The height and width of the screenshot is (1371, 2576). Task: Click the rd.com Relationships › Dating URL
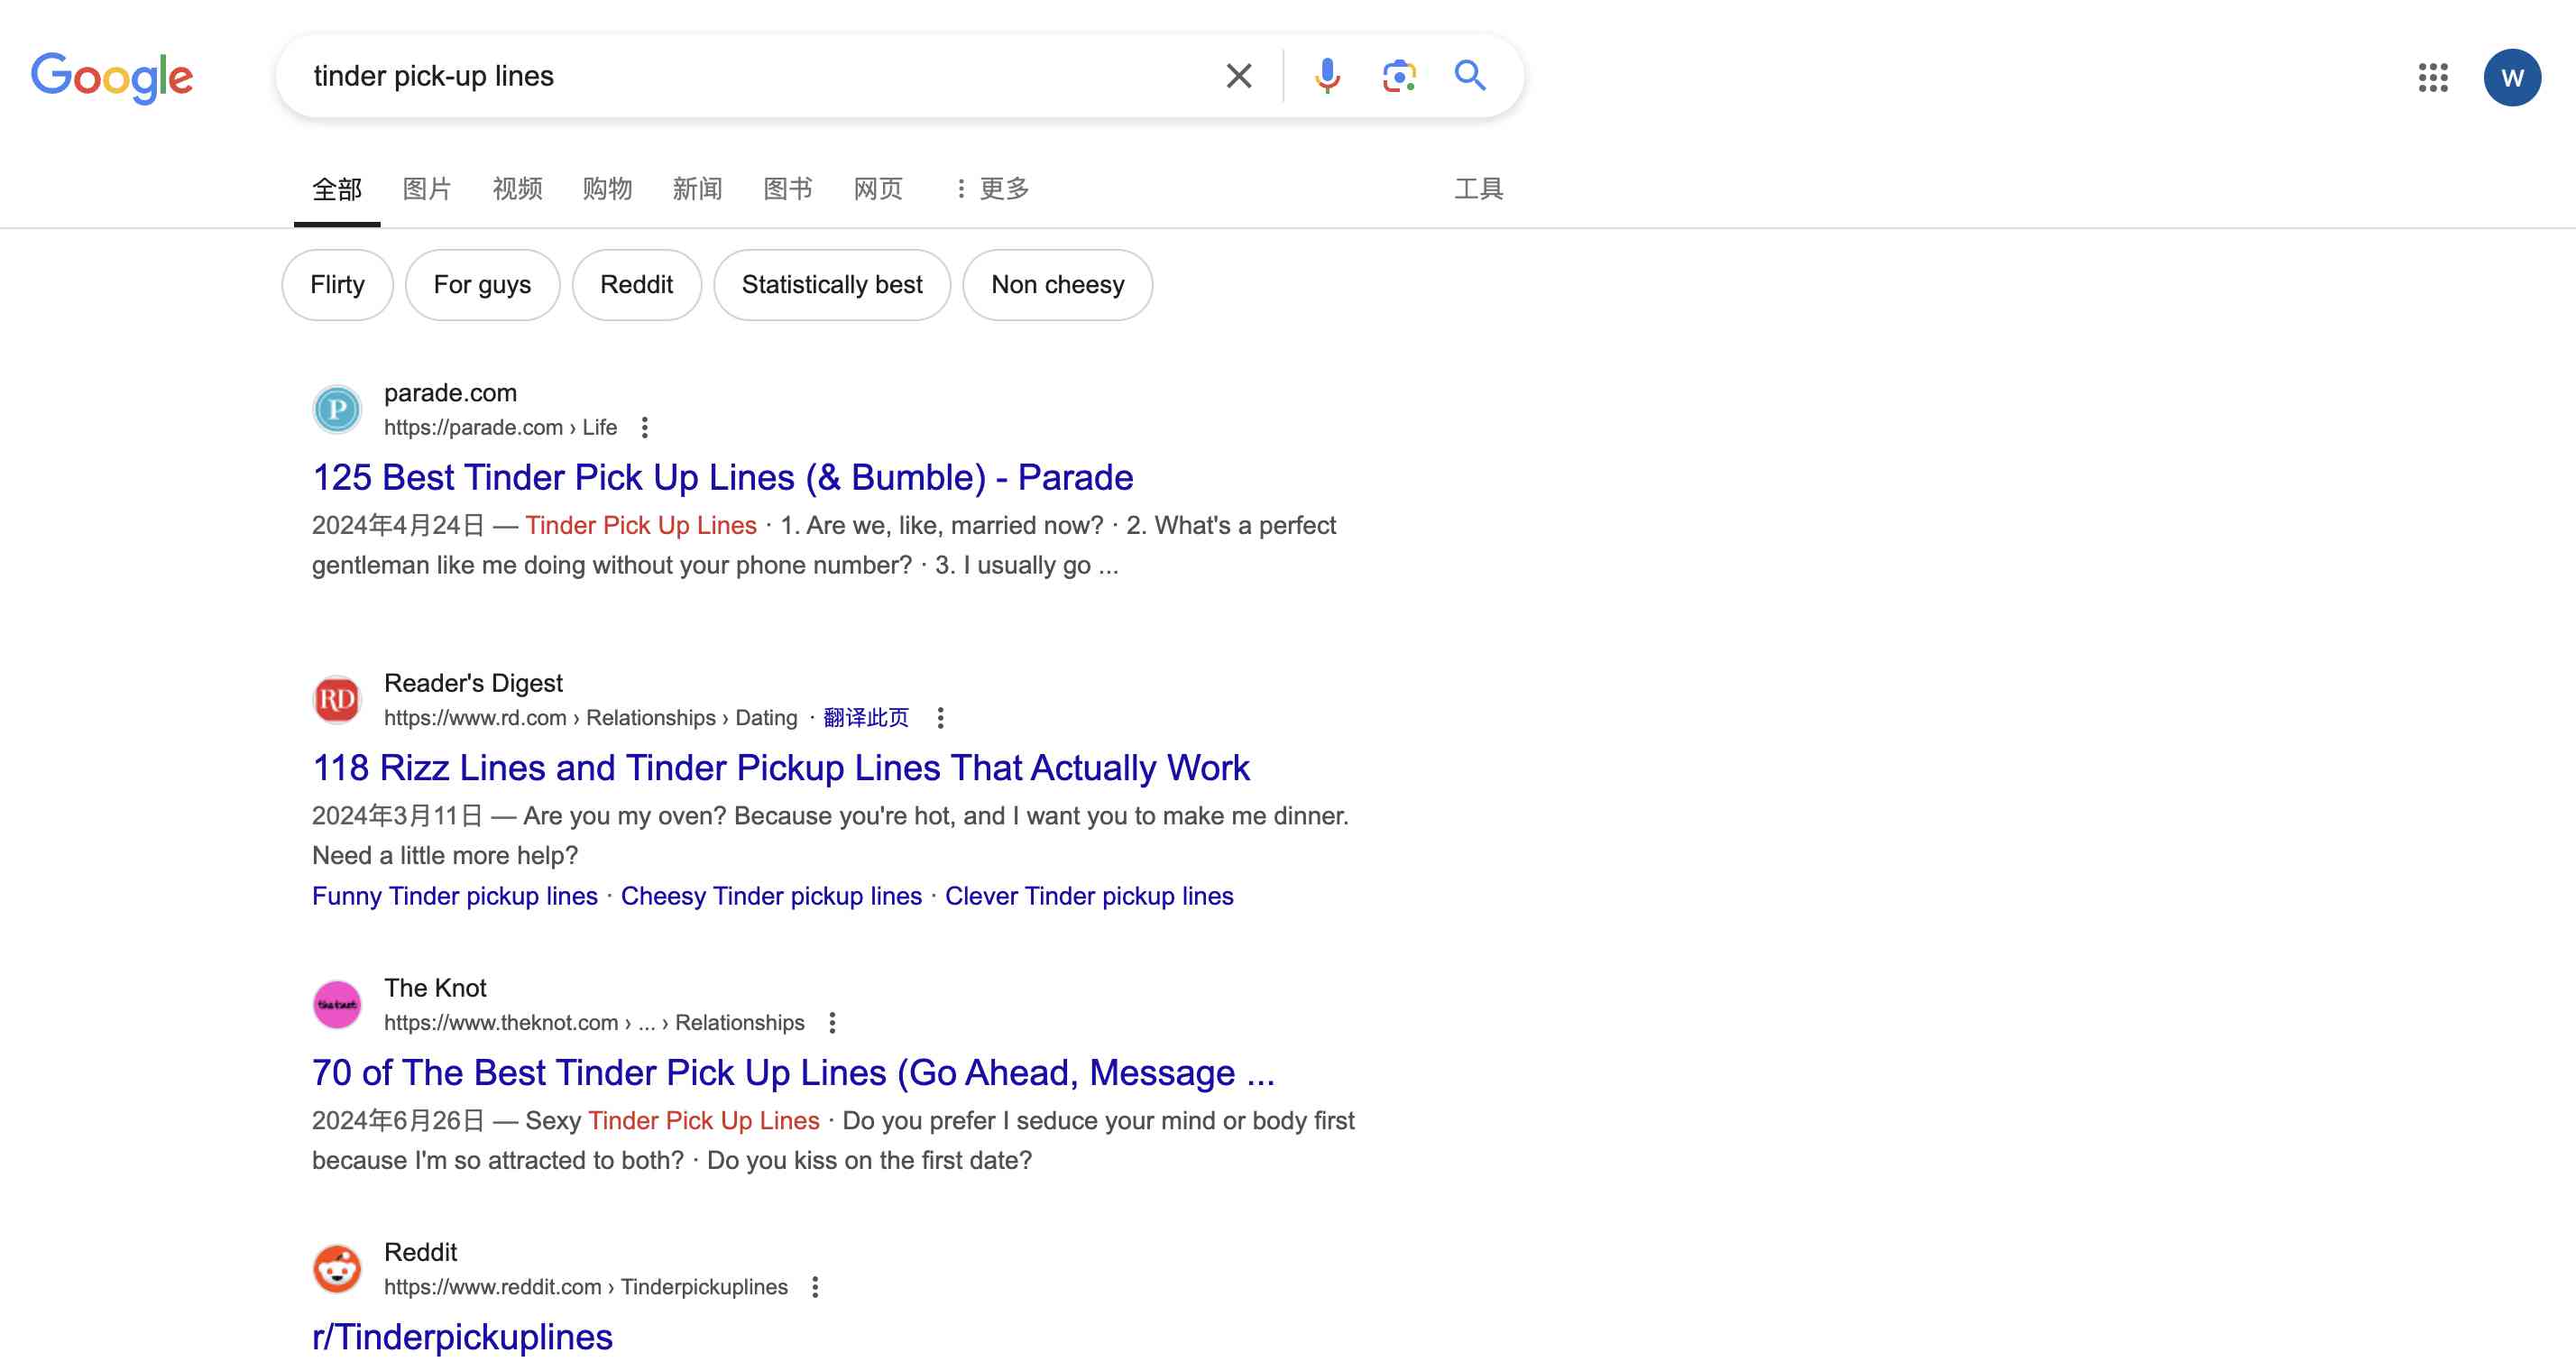point(590,717)
